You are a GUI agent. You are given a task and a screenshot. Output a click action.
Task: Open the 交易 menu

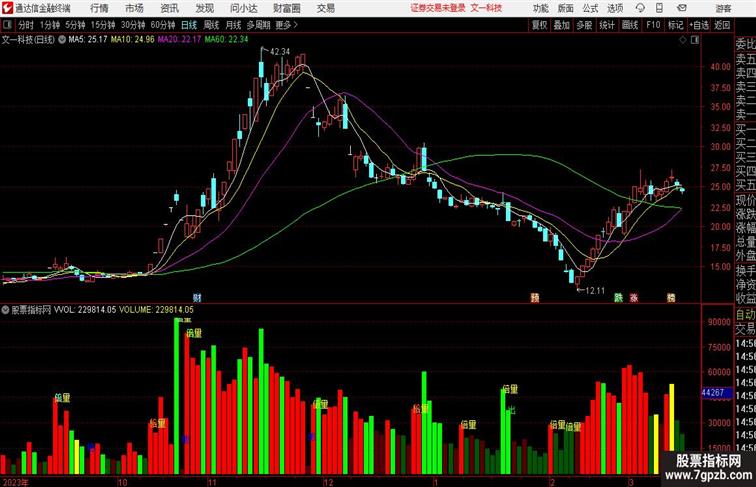click(325, 8)
